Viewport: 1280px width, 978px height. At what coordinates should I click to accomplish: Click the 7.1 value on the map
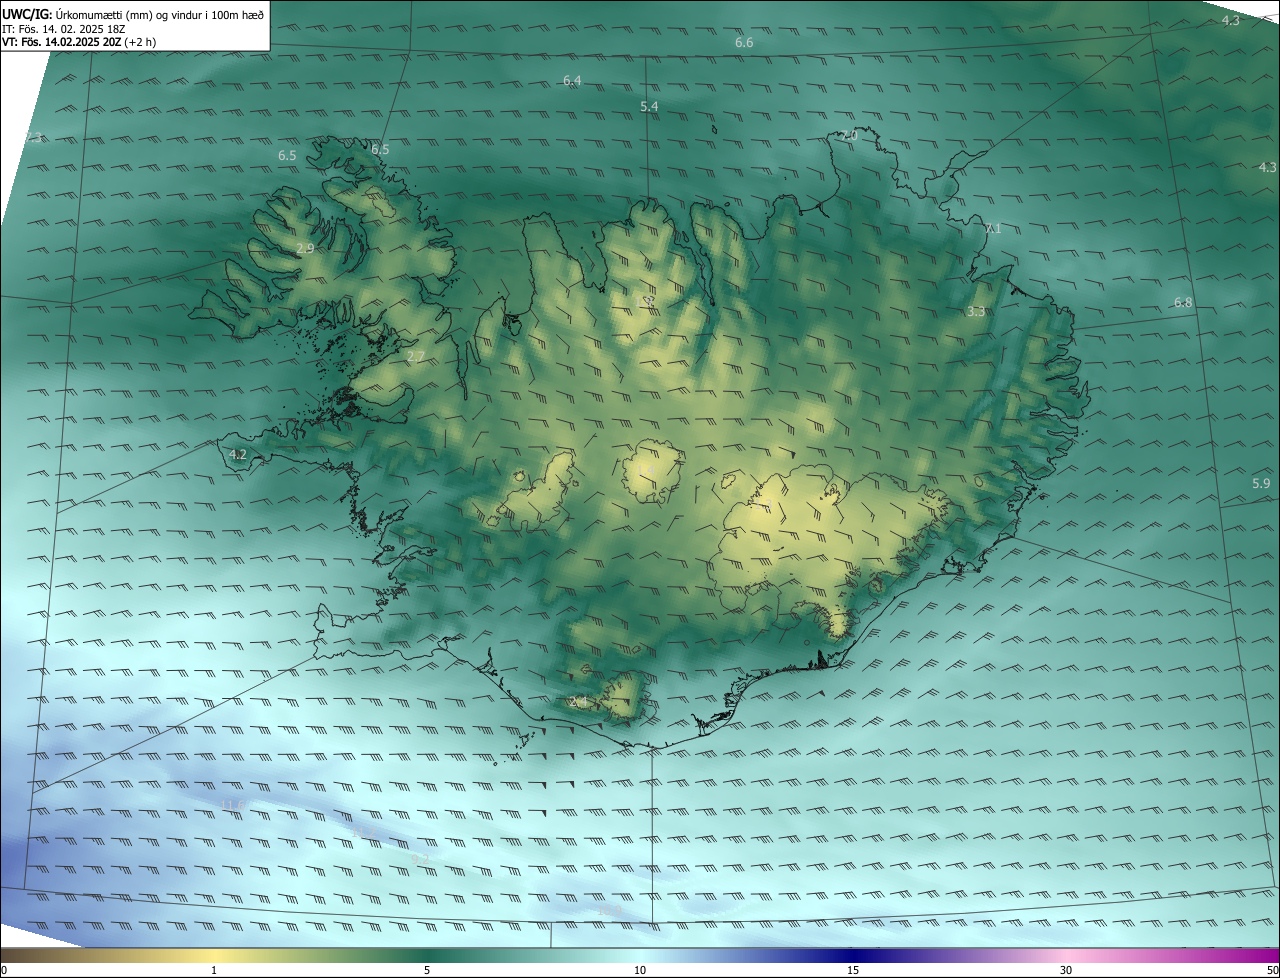click(x=992, y=229)
